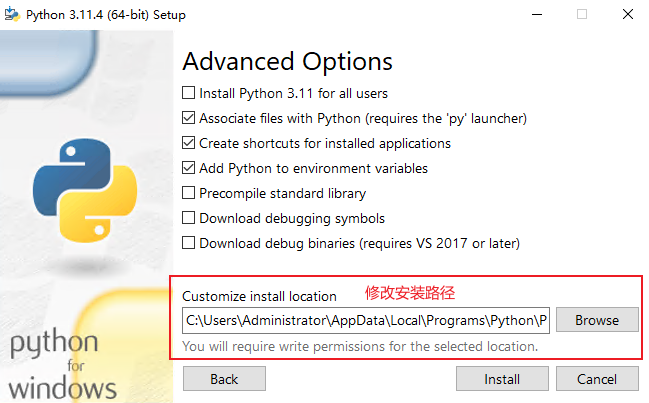Click the disabled maximize window button

pyautogui.click(x=582, y=14)
